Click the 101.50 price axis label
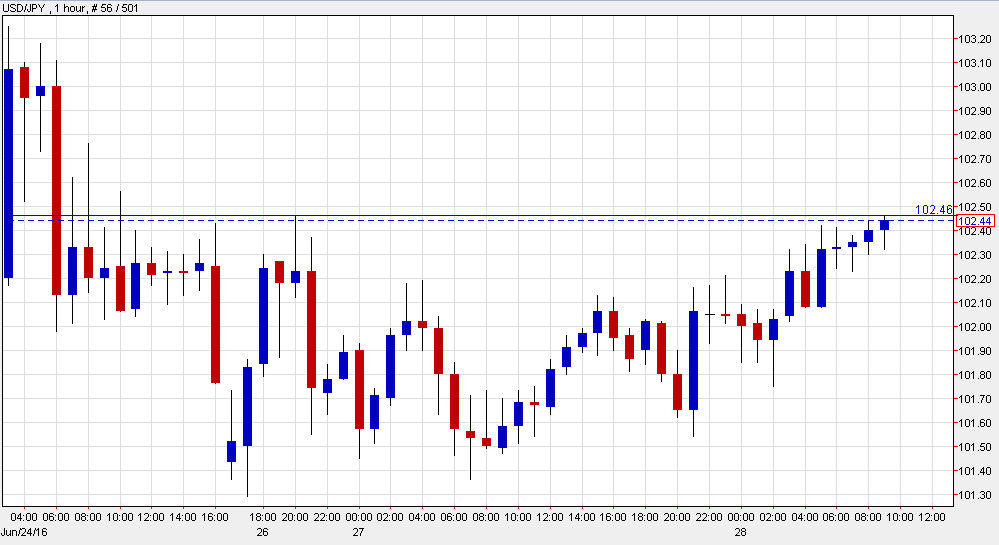 coord(975,447)
